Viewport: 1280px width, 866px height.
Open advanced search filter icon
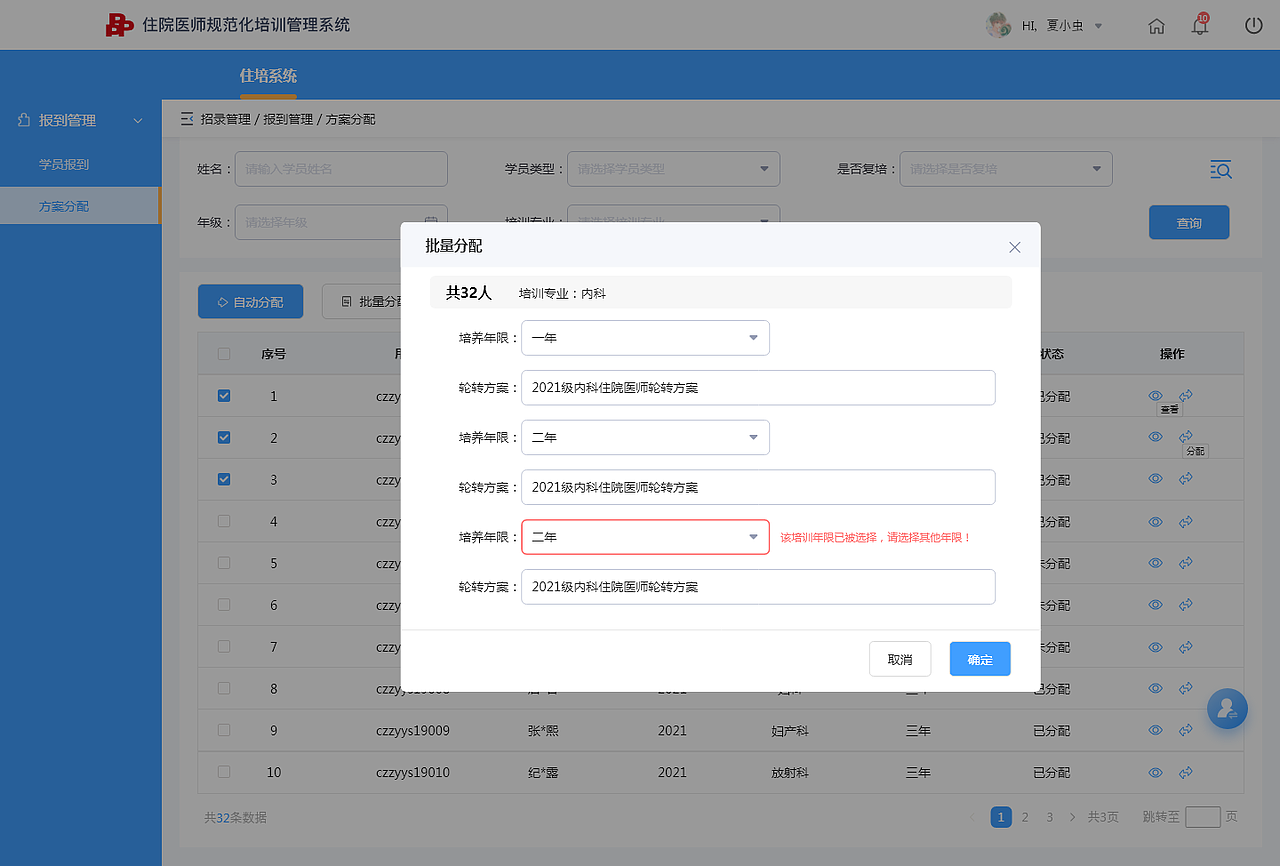coord(1220,169)
